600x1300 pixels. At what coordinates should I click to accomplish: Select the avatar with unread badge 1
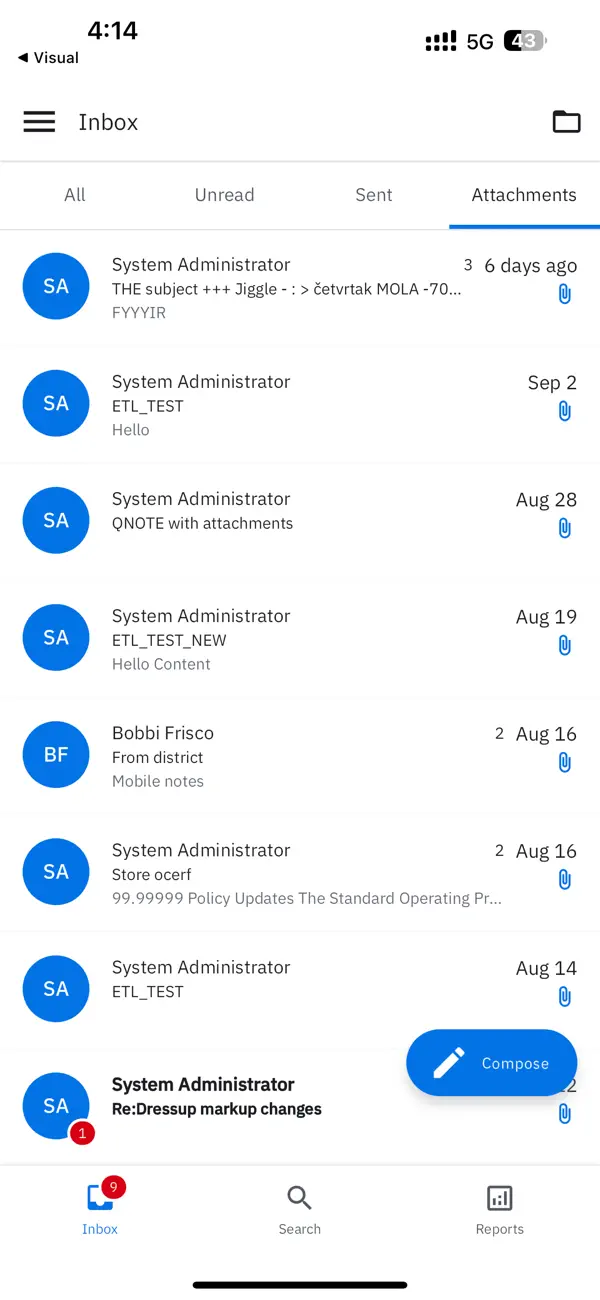click(56, 1105)
